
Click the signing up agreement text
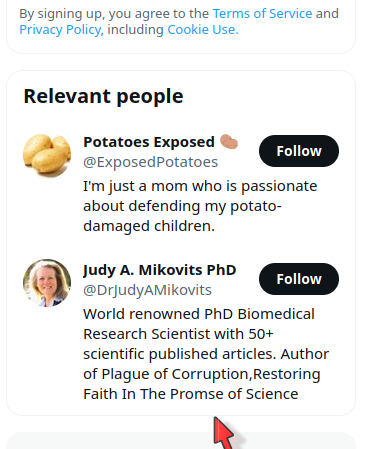pos(179,22)
